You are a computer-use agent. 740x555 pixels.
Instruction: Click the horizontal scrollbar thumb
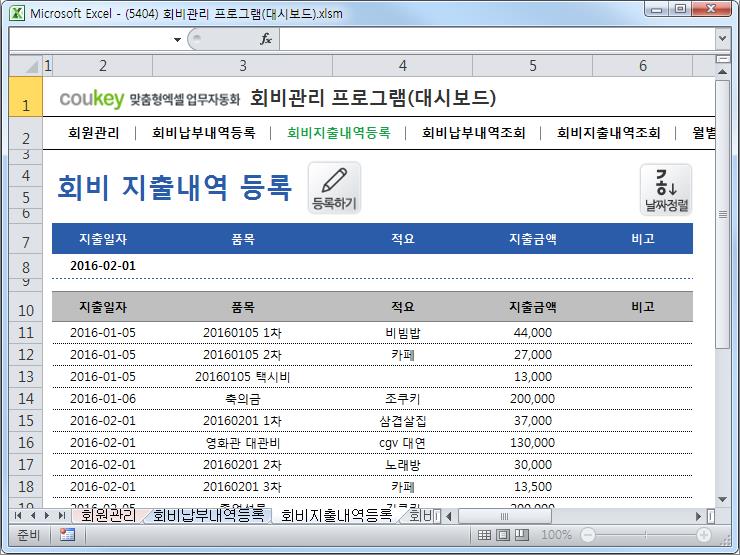(505, 516)
